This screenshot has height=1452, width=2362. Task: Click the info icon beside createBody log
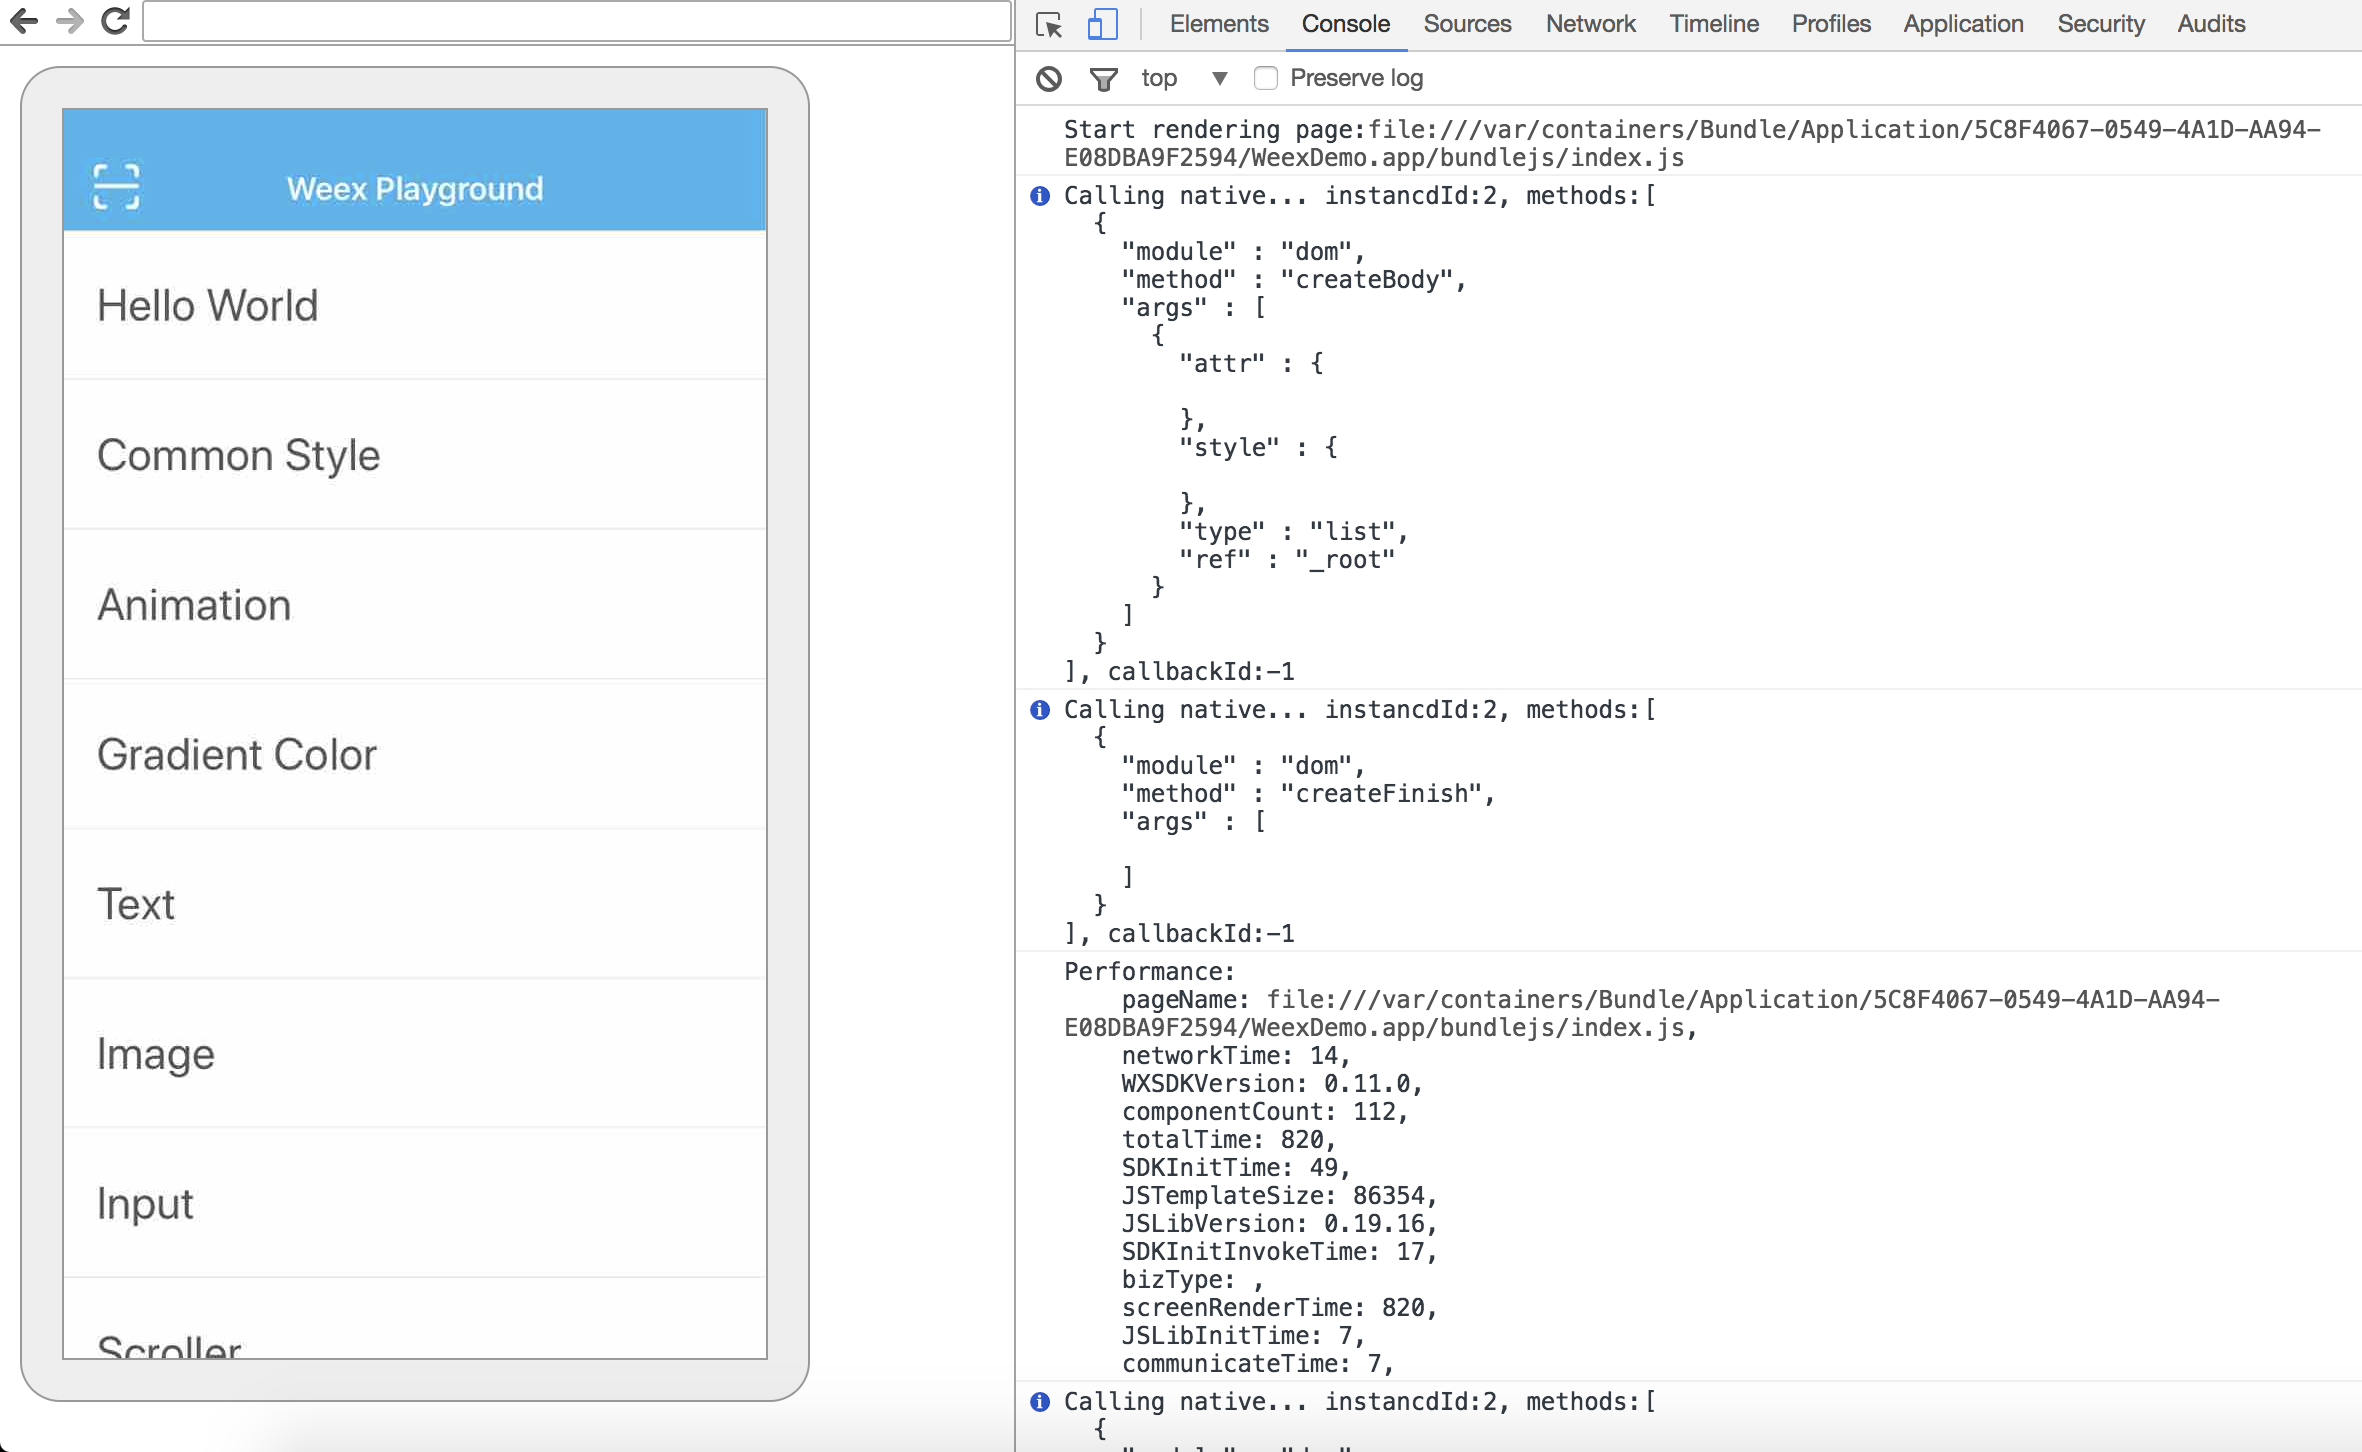point(1040,196)
